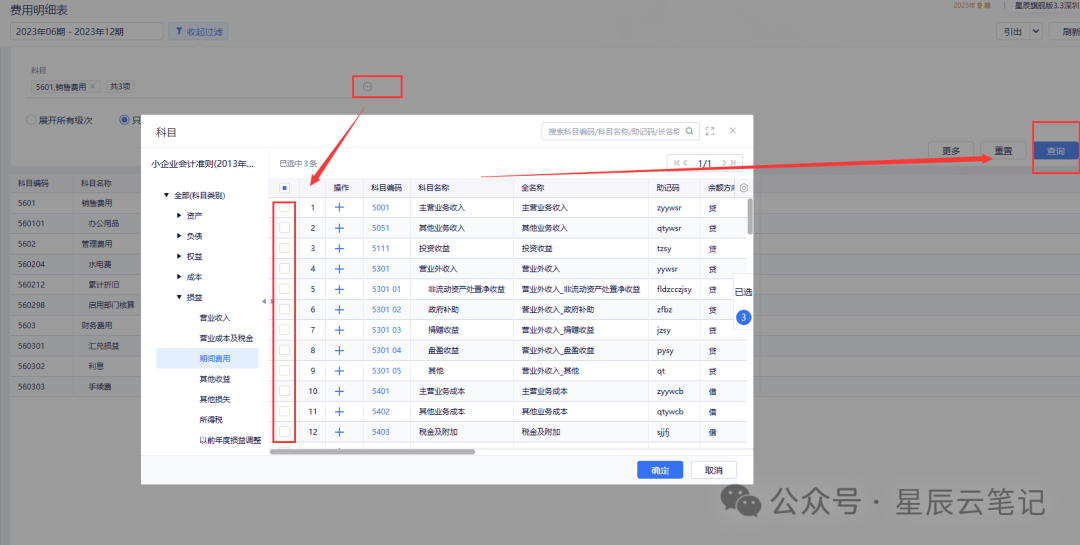Open the selected count badge 3
This screenshot has width=1080, height=545.
(743, 318)
